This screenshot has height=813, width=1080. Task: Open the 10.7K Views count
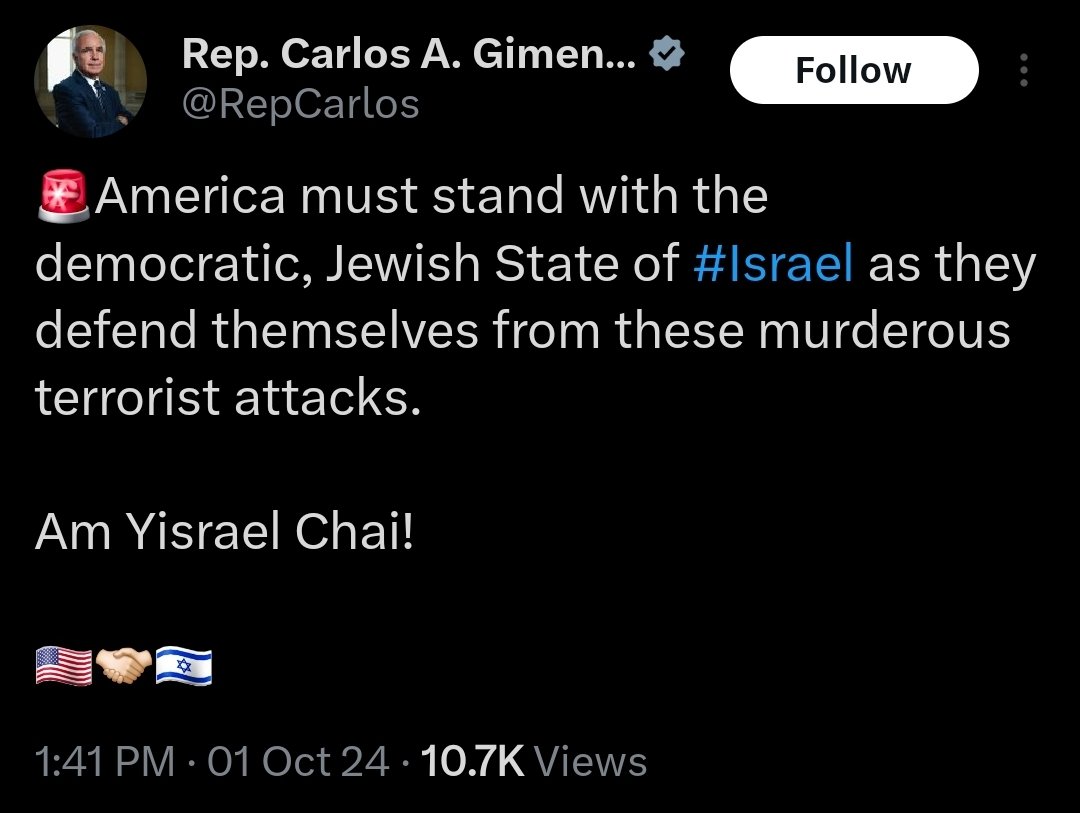[x=534, y=762]
